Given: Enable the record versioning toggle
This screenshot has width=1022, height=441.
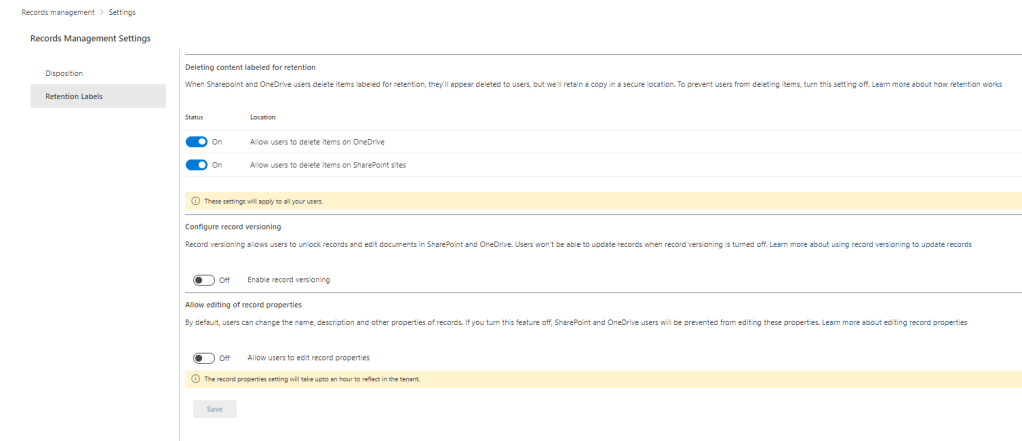Looking at the screenshot, I should 203,279.
